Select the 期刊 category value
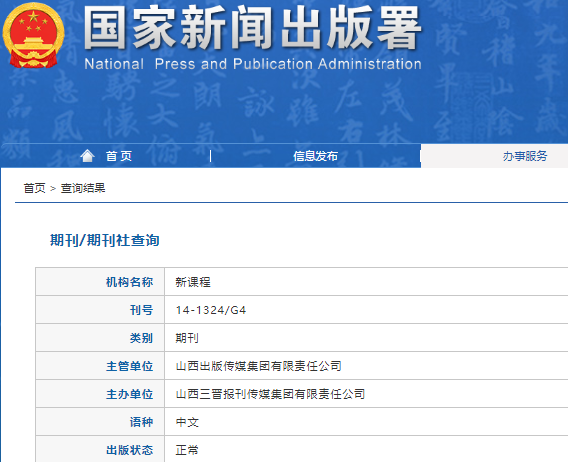 click(x=187, y=338)
